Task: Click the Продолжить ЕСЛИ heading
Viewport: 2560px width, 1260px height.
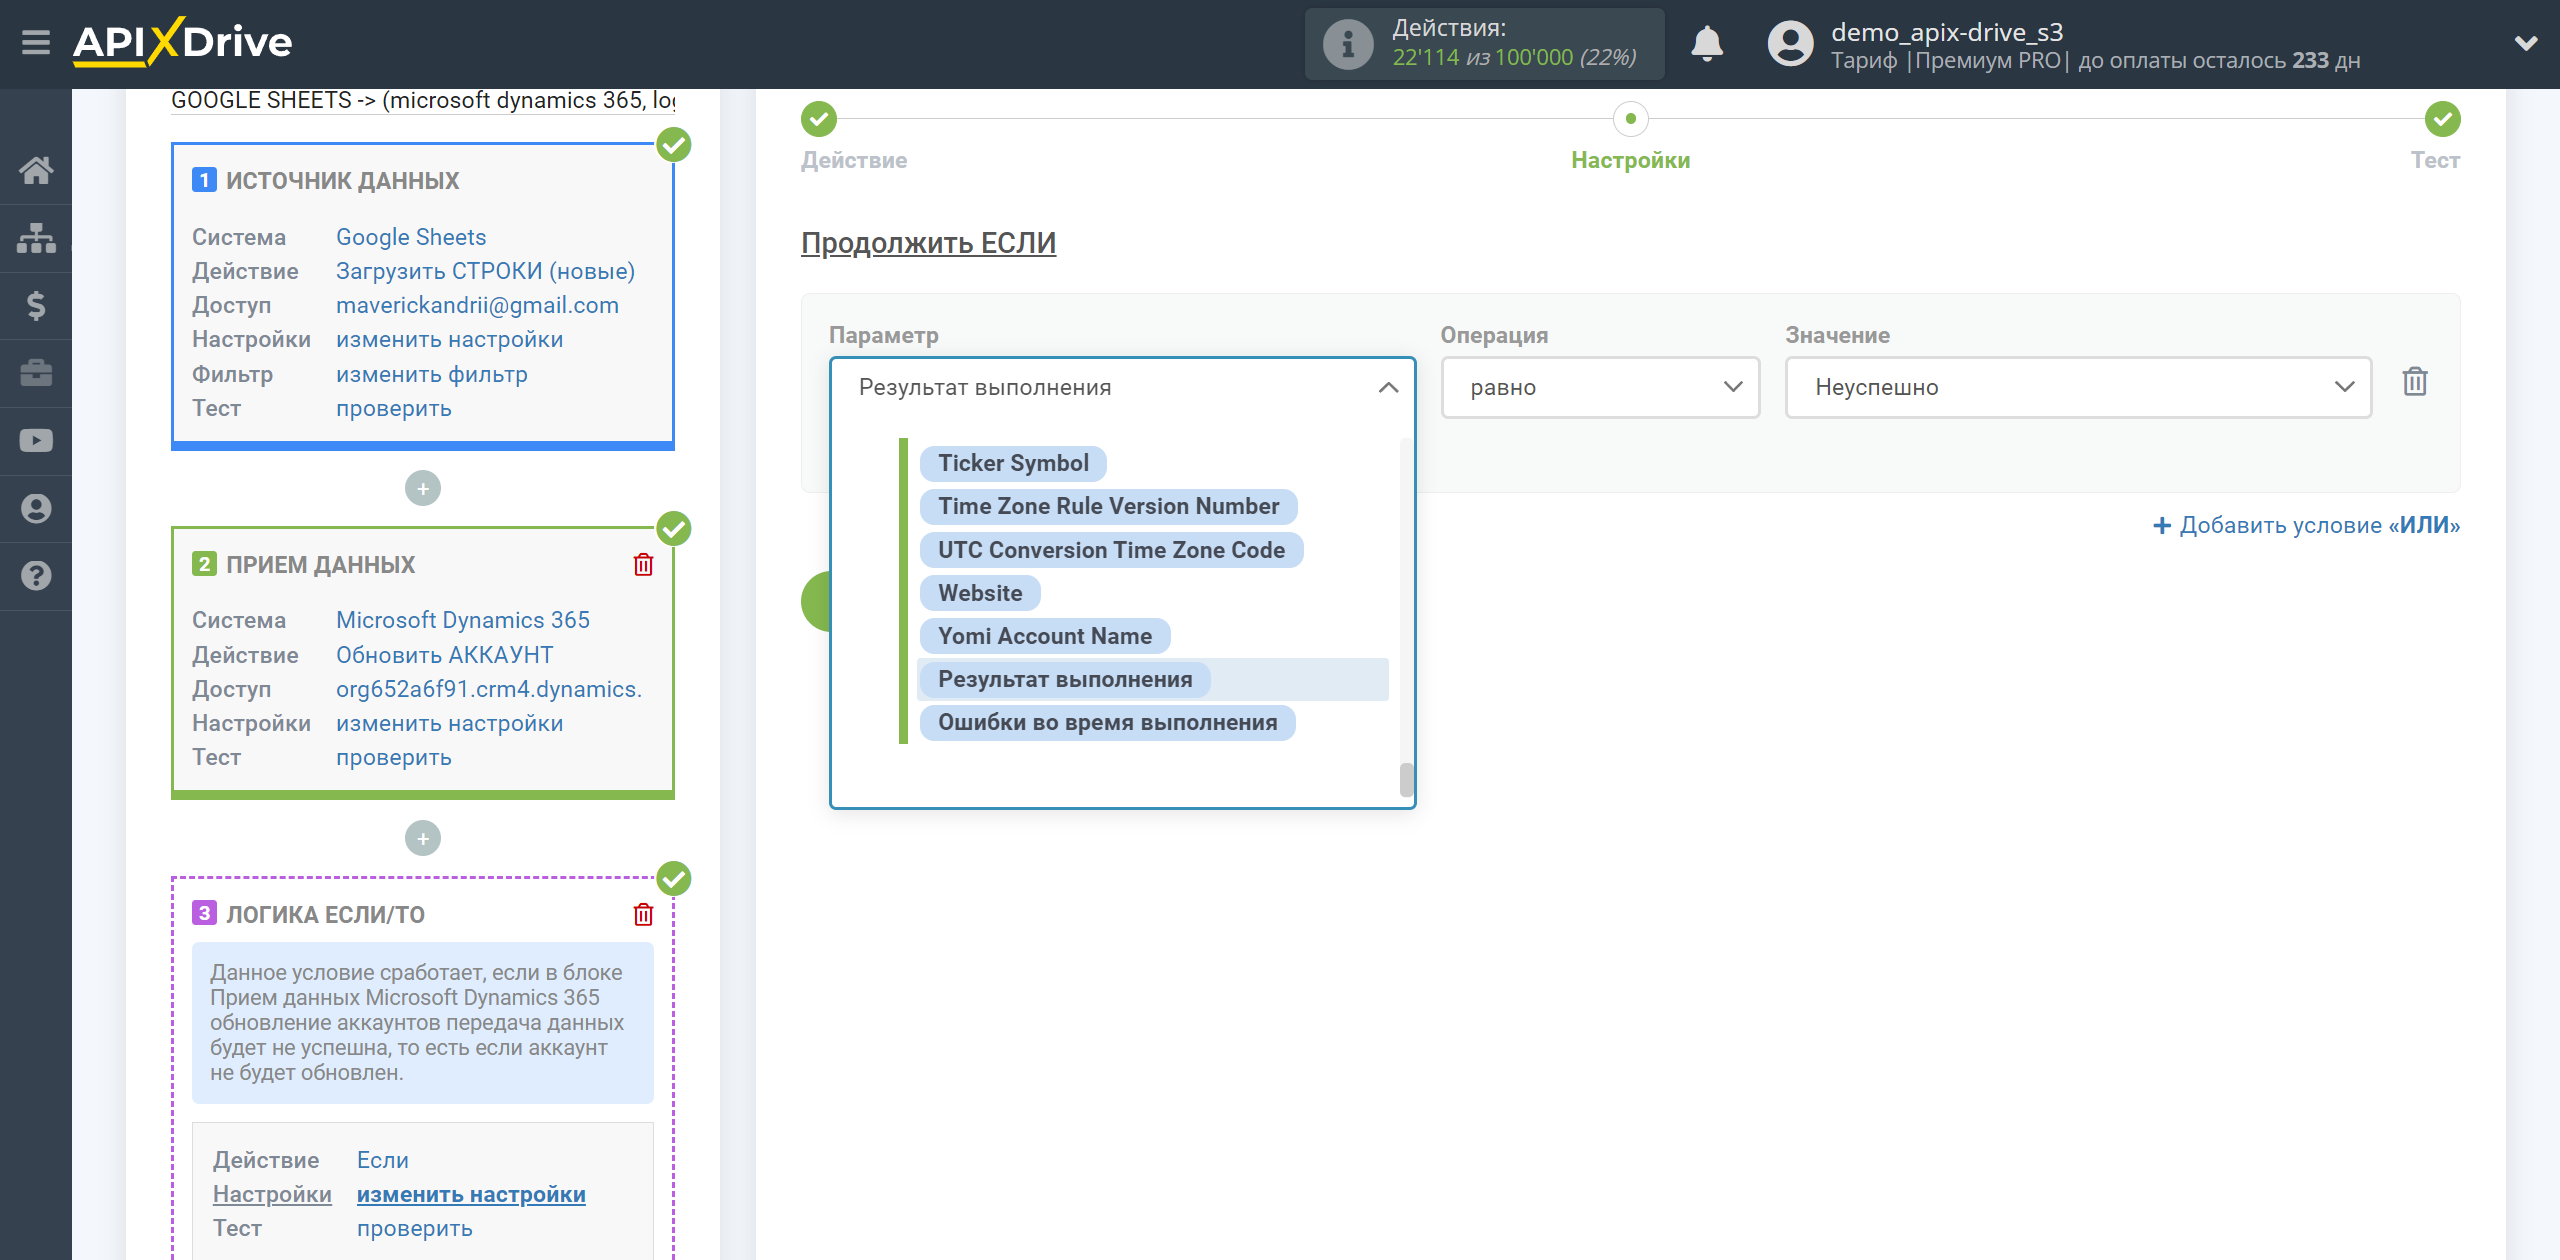Action: [x=928, y=243]
